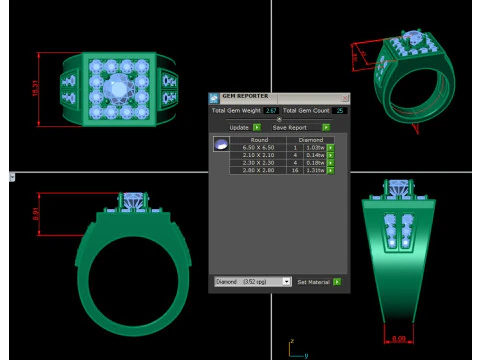
Task: Click the Total Gem Count label
Action: [306, 110]
